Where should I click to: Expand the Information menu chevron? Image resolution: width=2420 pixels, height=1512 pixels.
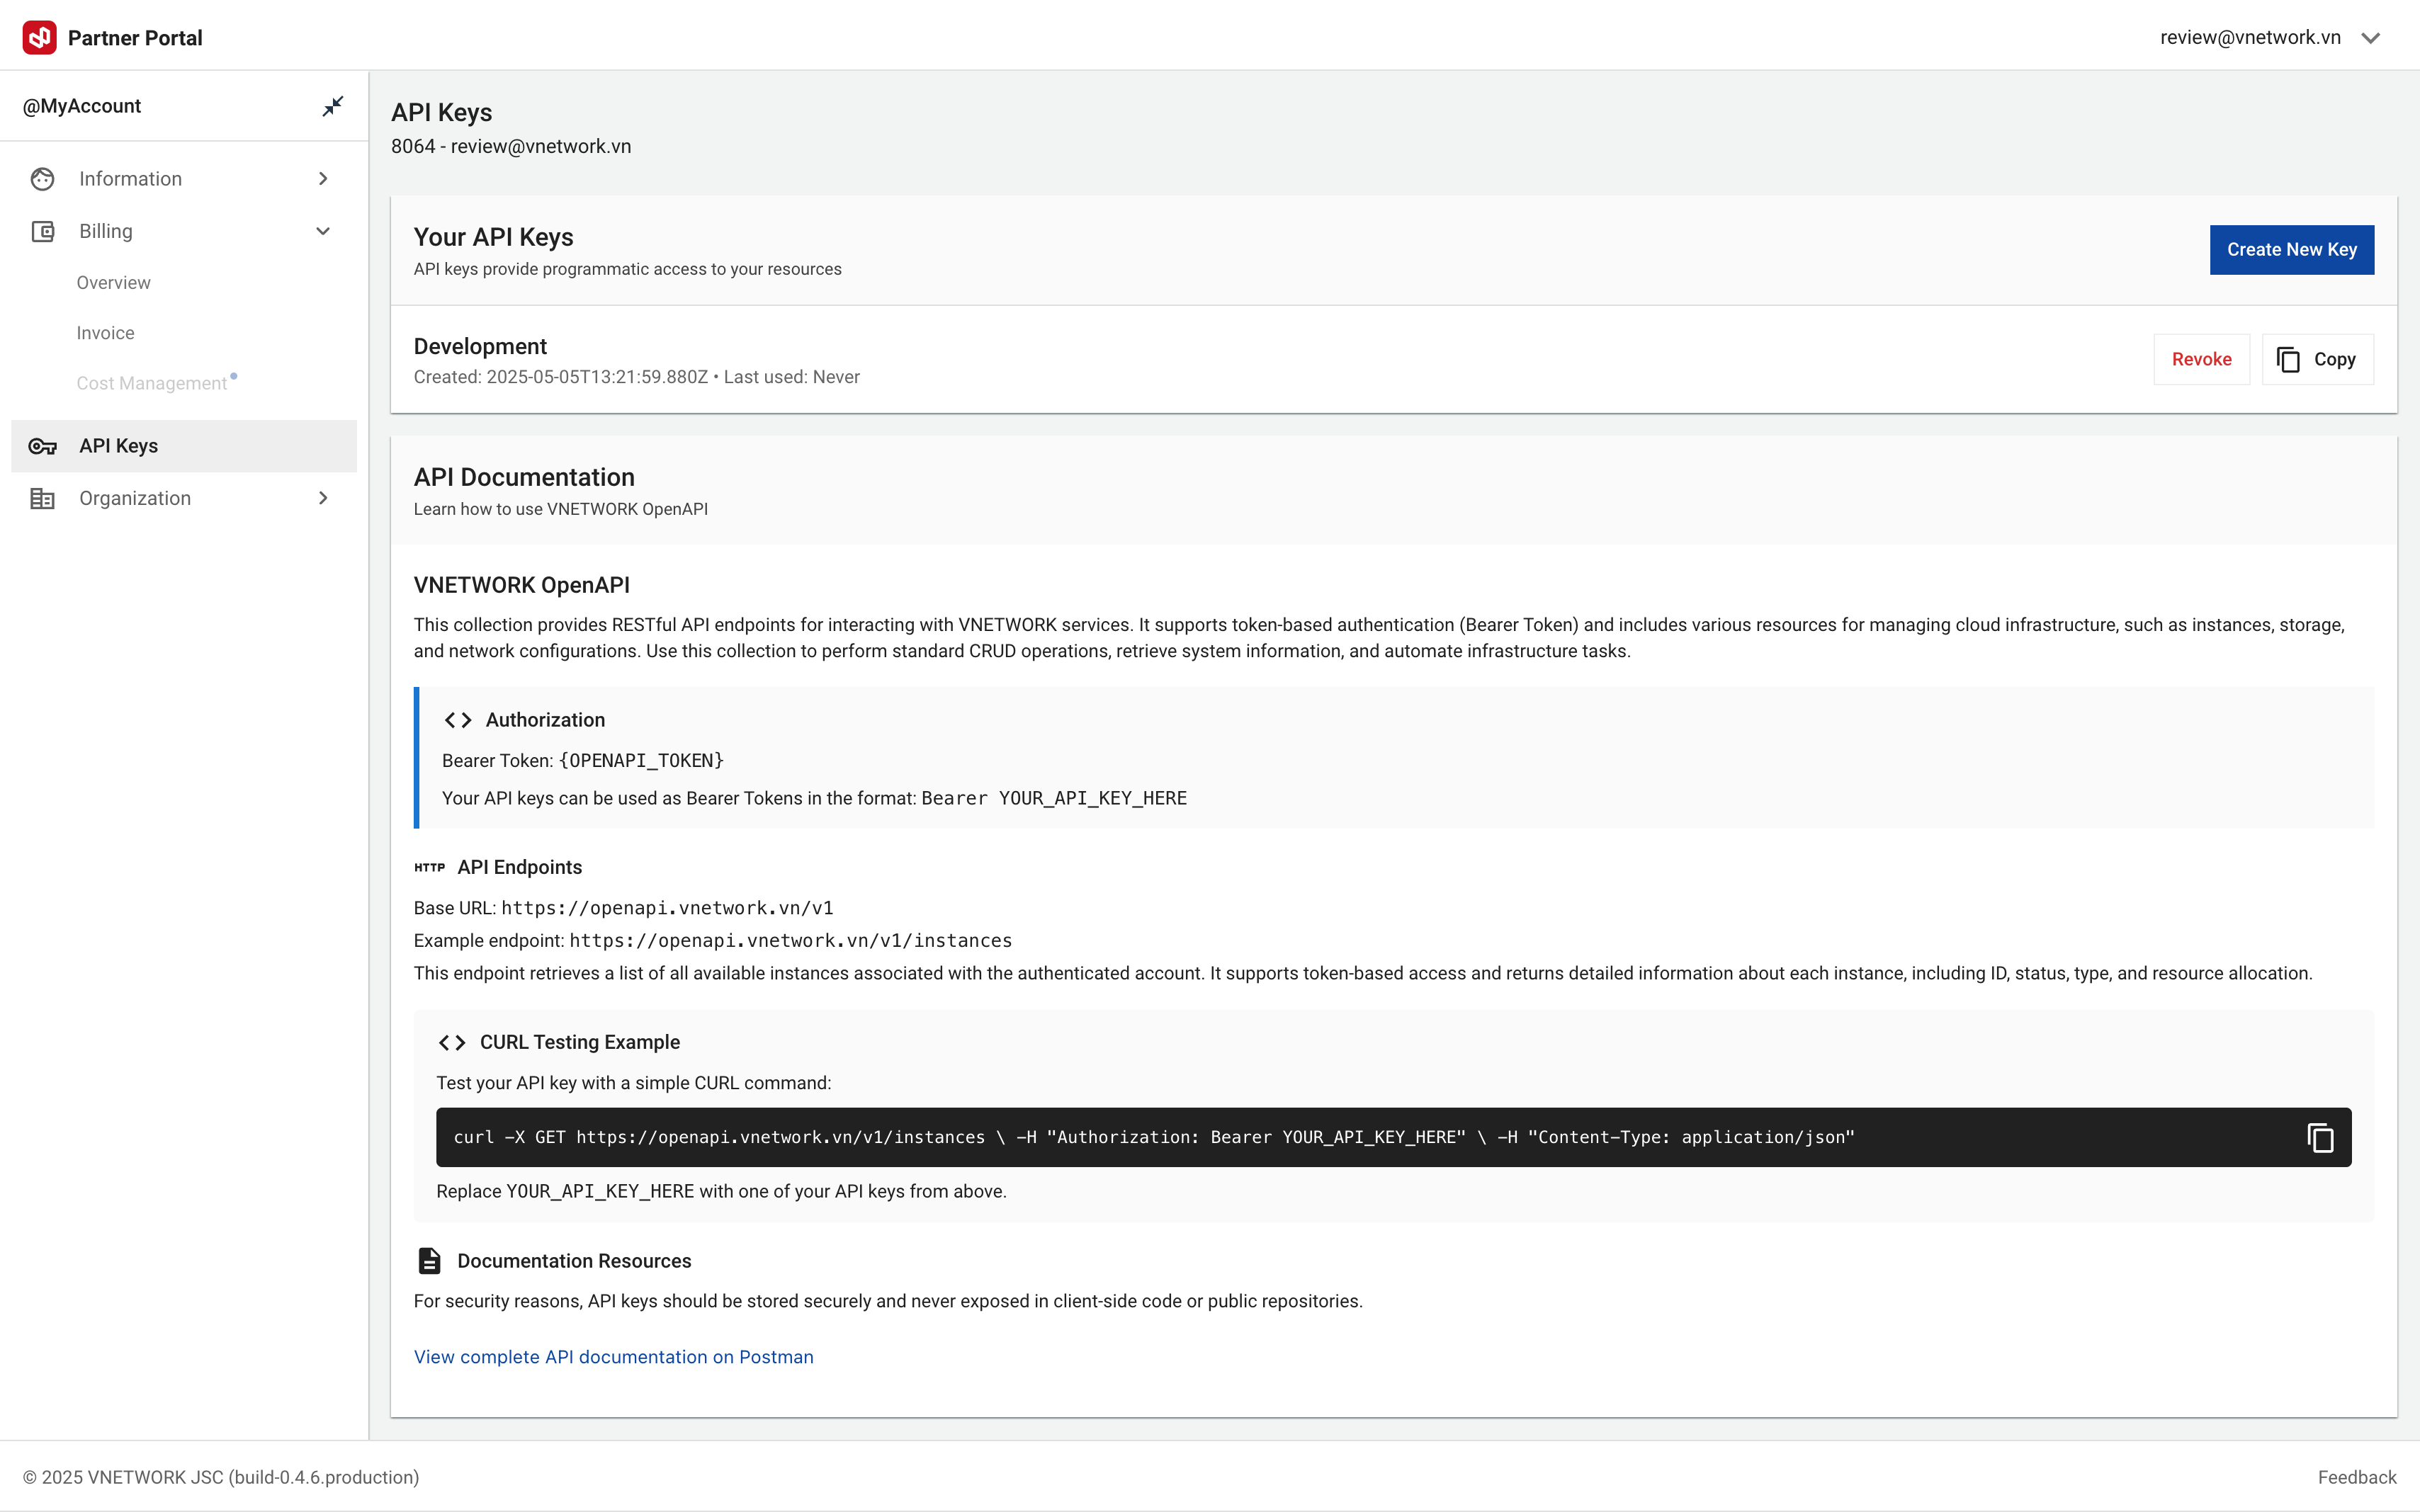[323, 179]
